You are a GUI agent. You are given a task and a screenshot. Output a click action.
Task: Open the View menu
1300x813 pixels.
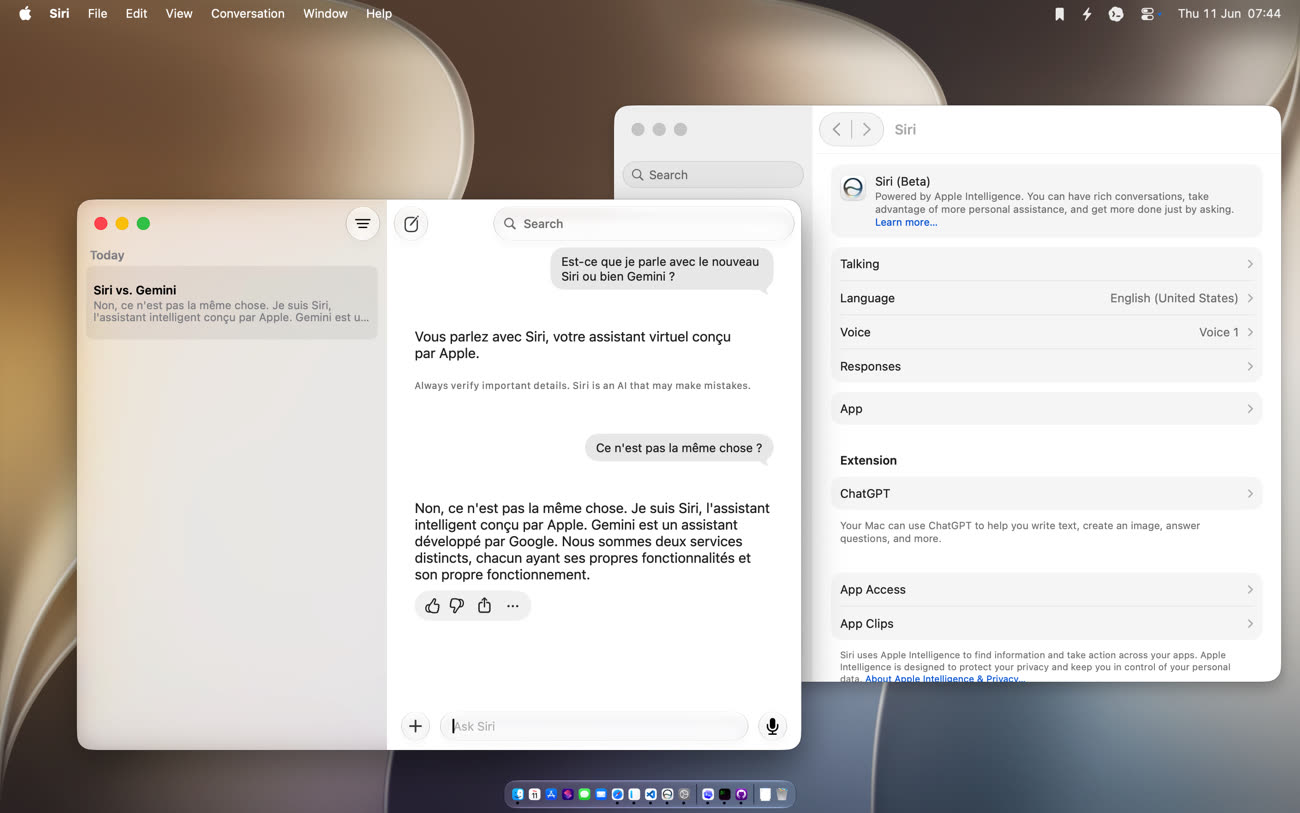(179, 14)
